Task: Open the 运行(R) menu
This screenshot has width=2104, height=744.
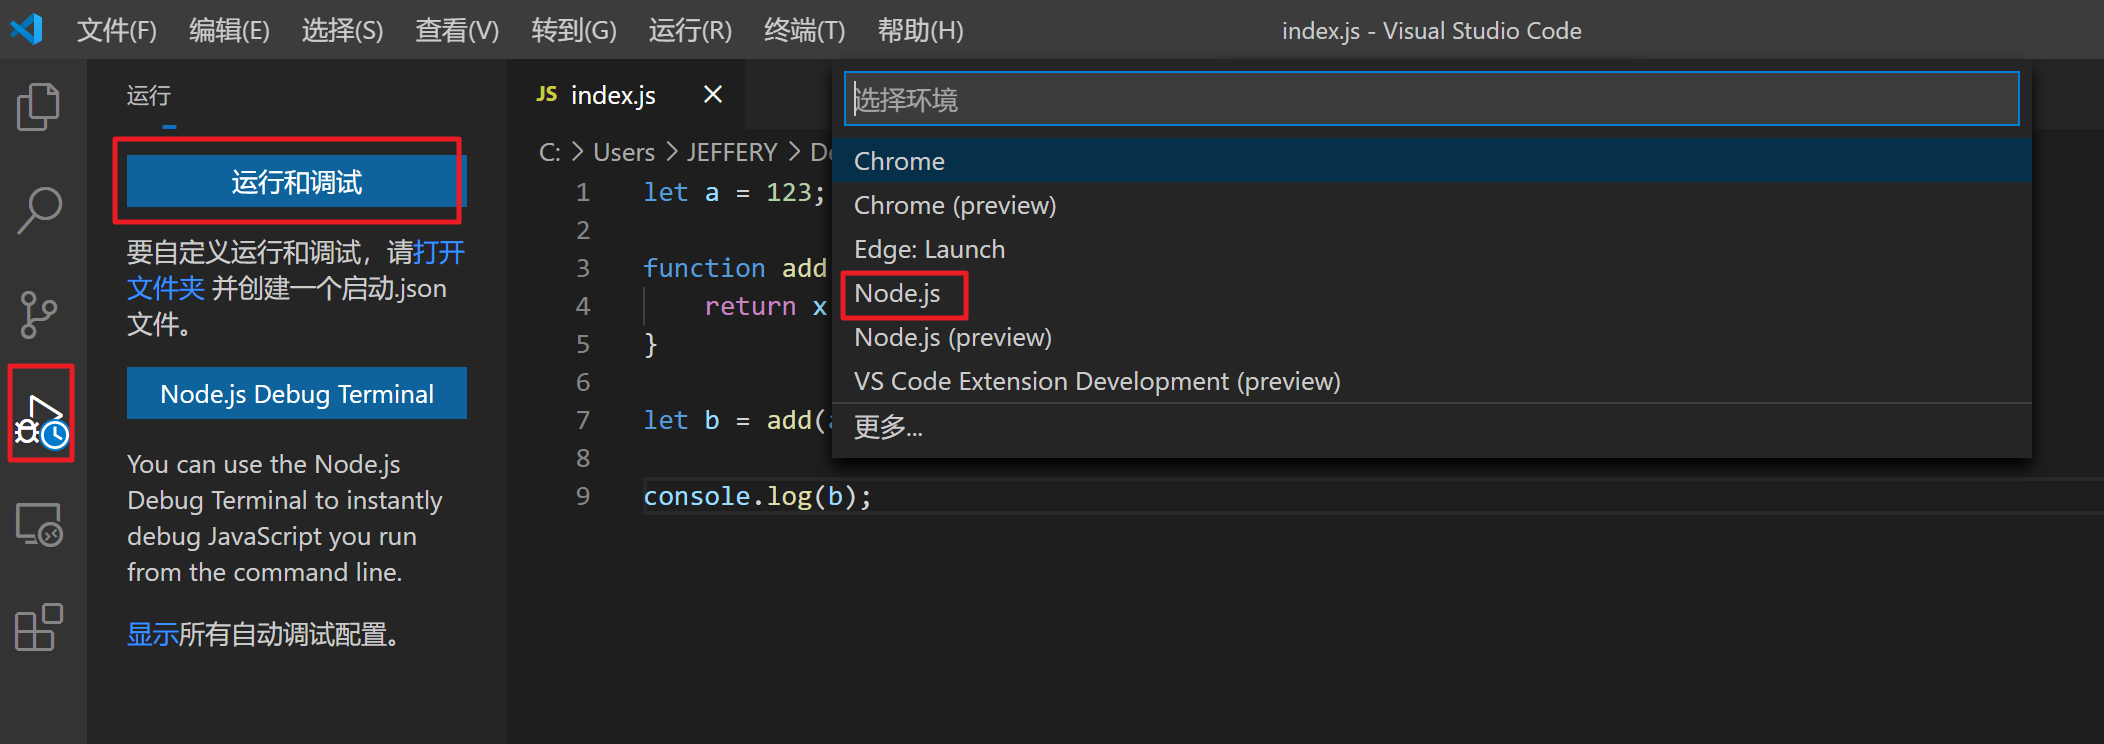Action: (690, 30)
